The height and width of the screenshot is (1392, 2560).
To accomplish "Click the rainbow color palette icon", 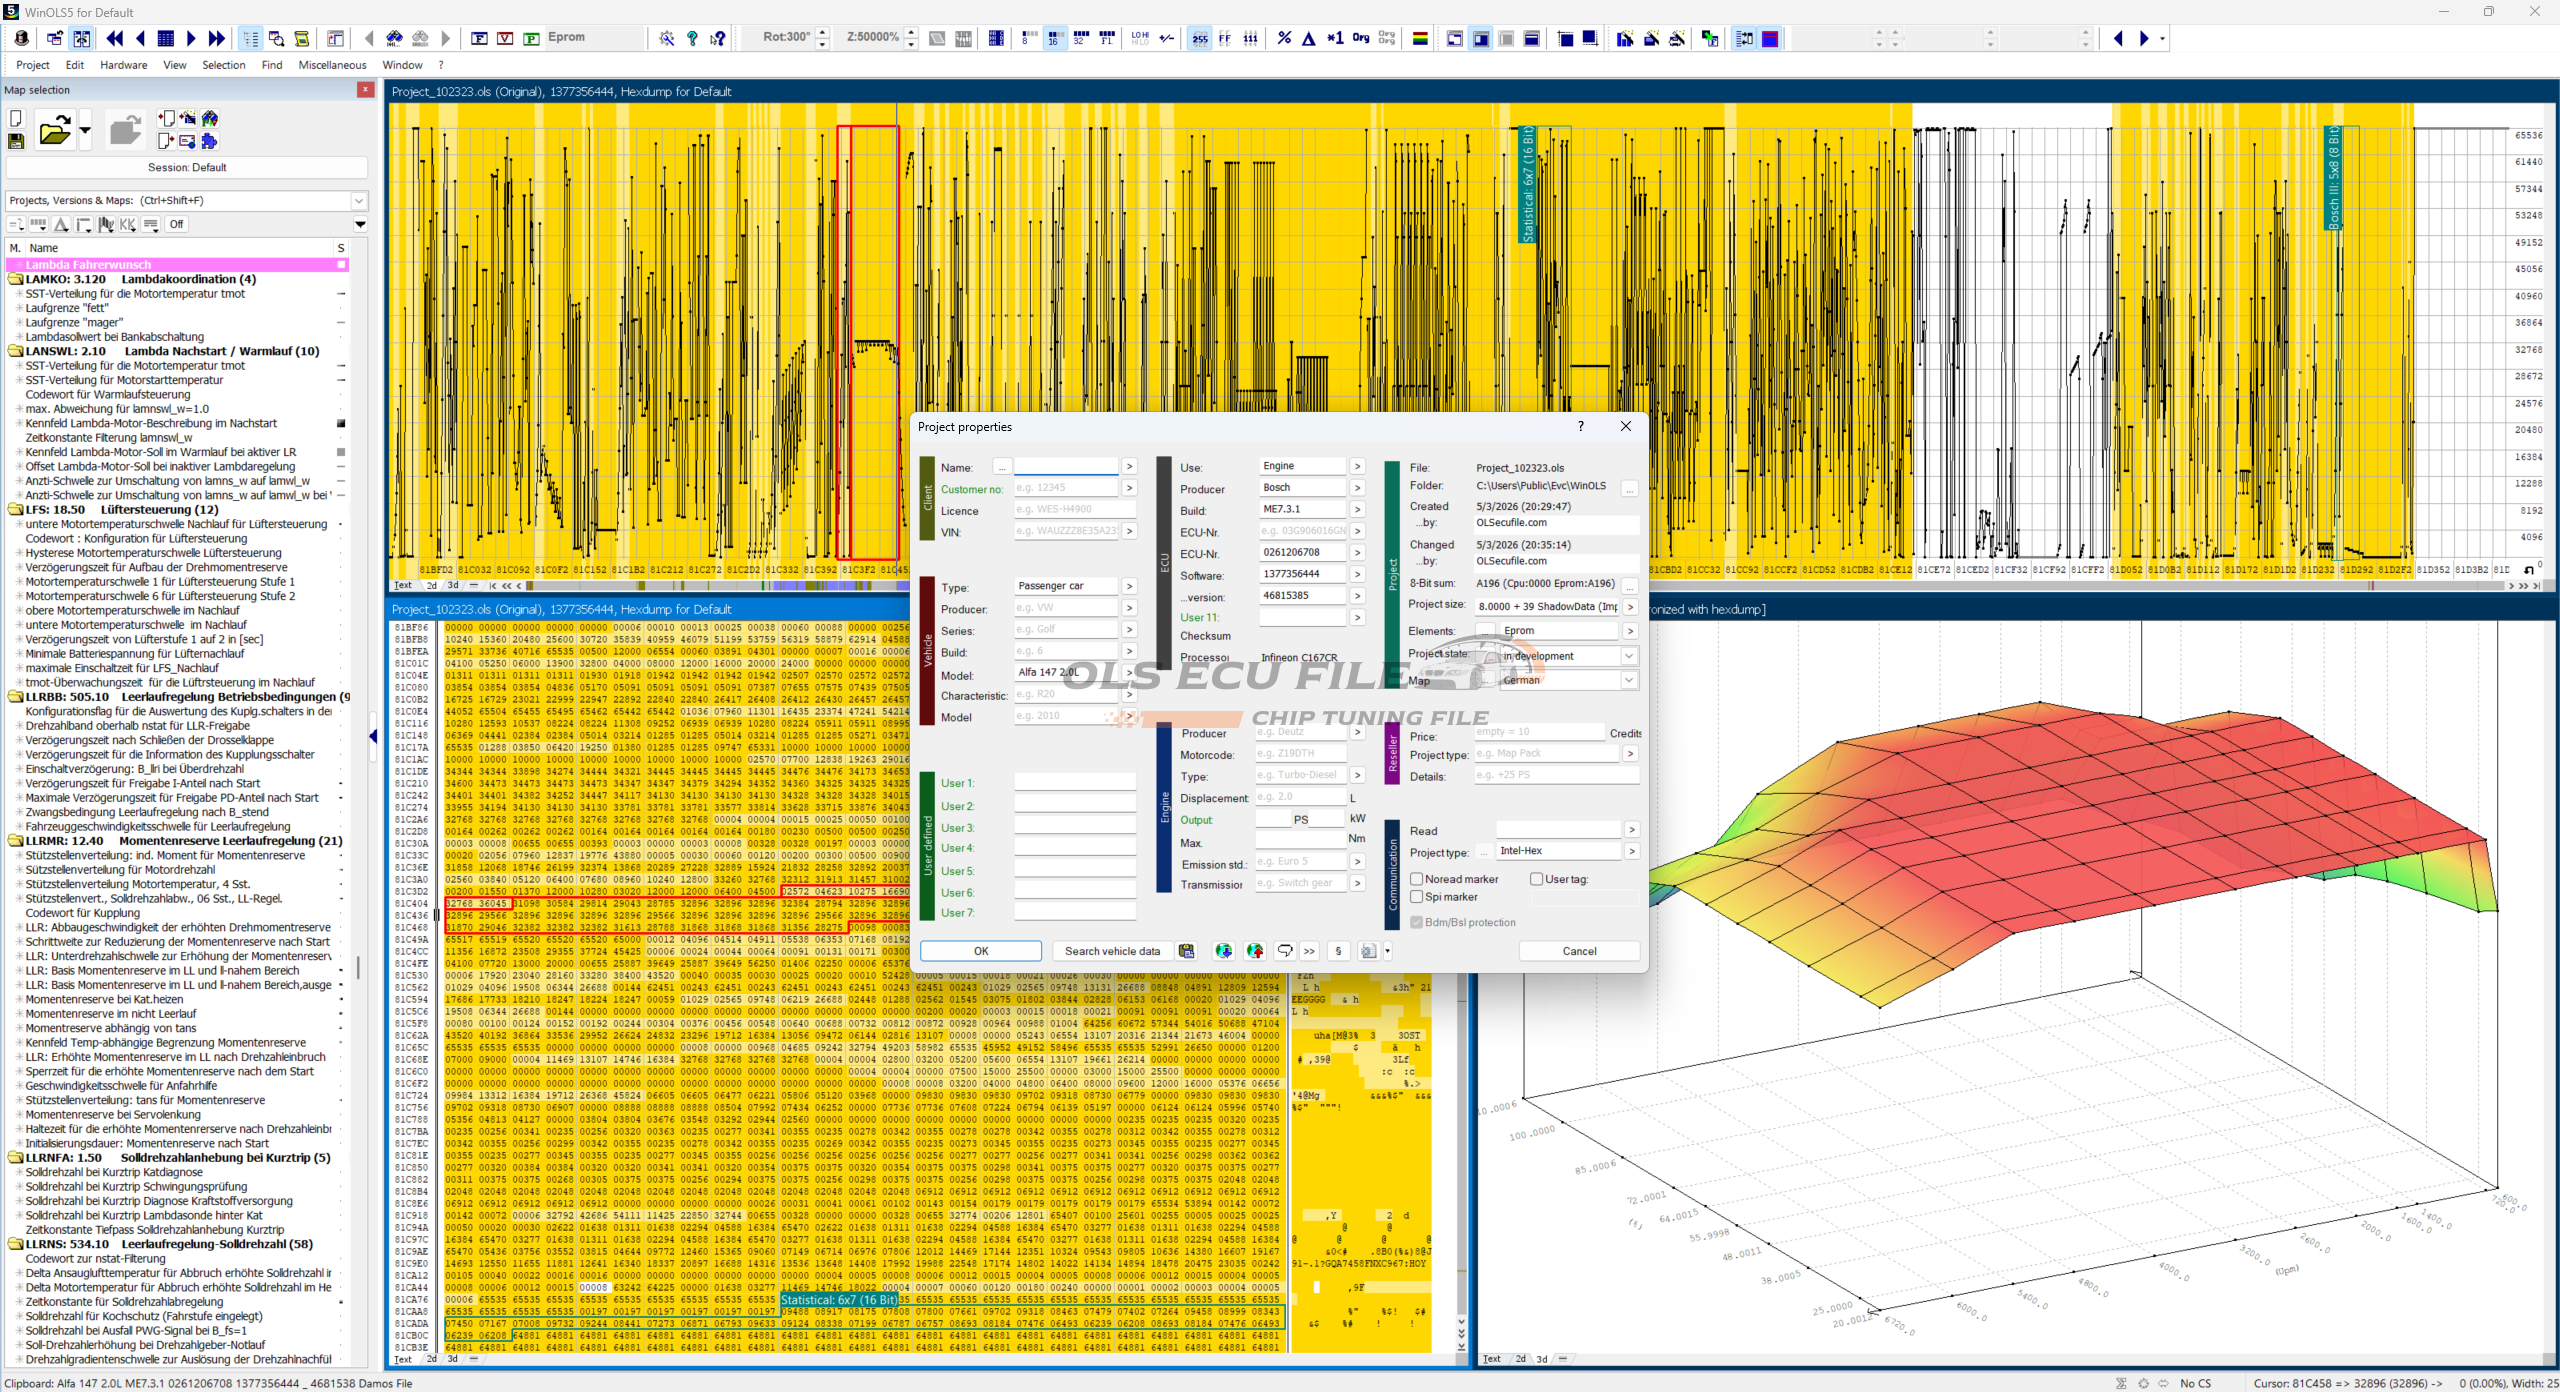I will 1420,38.
